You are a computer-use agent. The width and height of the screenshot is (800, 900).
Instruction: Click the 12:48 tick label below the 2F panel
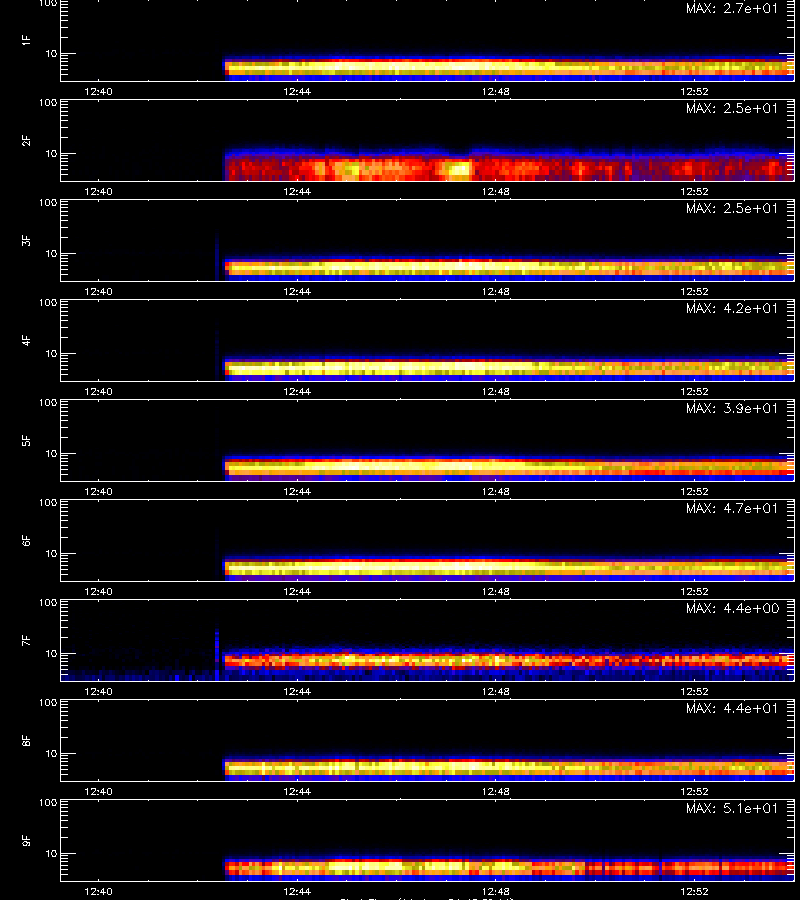(x=495, y=191)
